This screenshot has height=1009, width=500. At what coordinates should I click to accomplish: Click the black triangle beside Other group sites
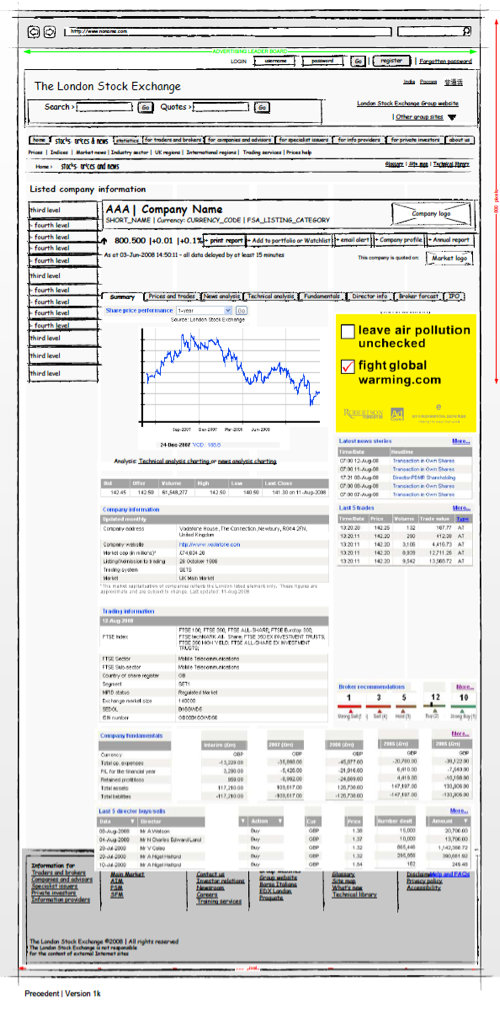452,118
